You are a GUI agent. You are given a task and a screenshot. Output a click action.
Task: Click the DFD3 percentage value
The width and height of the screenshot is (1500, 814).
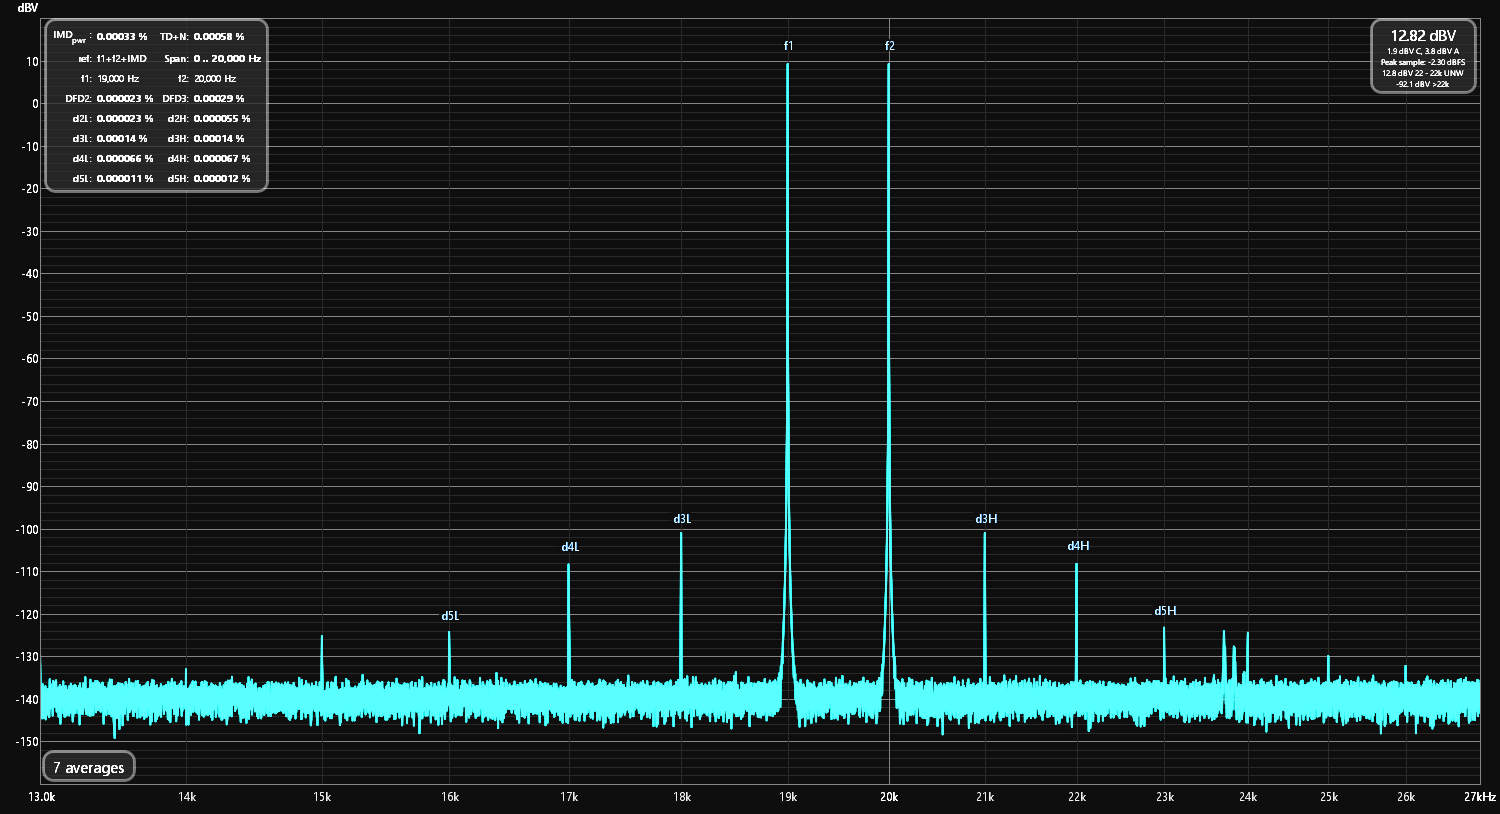(x=218, y=99)
